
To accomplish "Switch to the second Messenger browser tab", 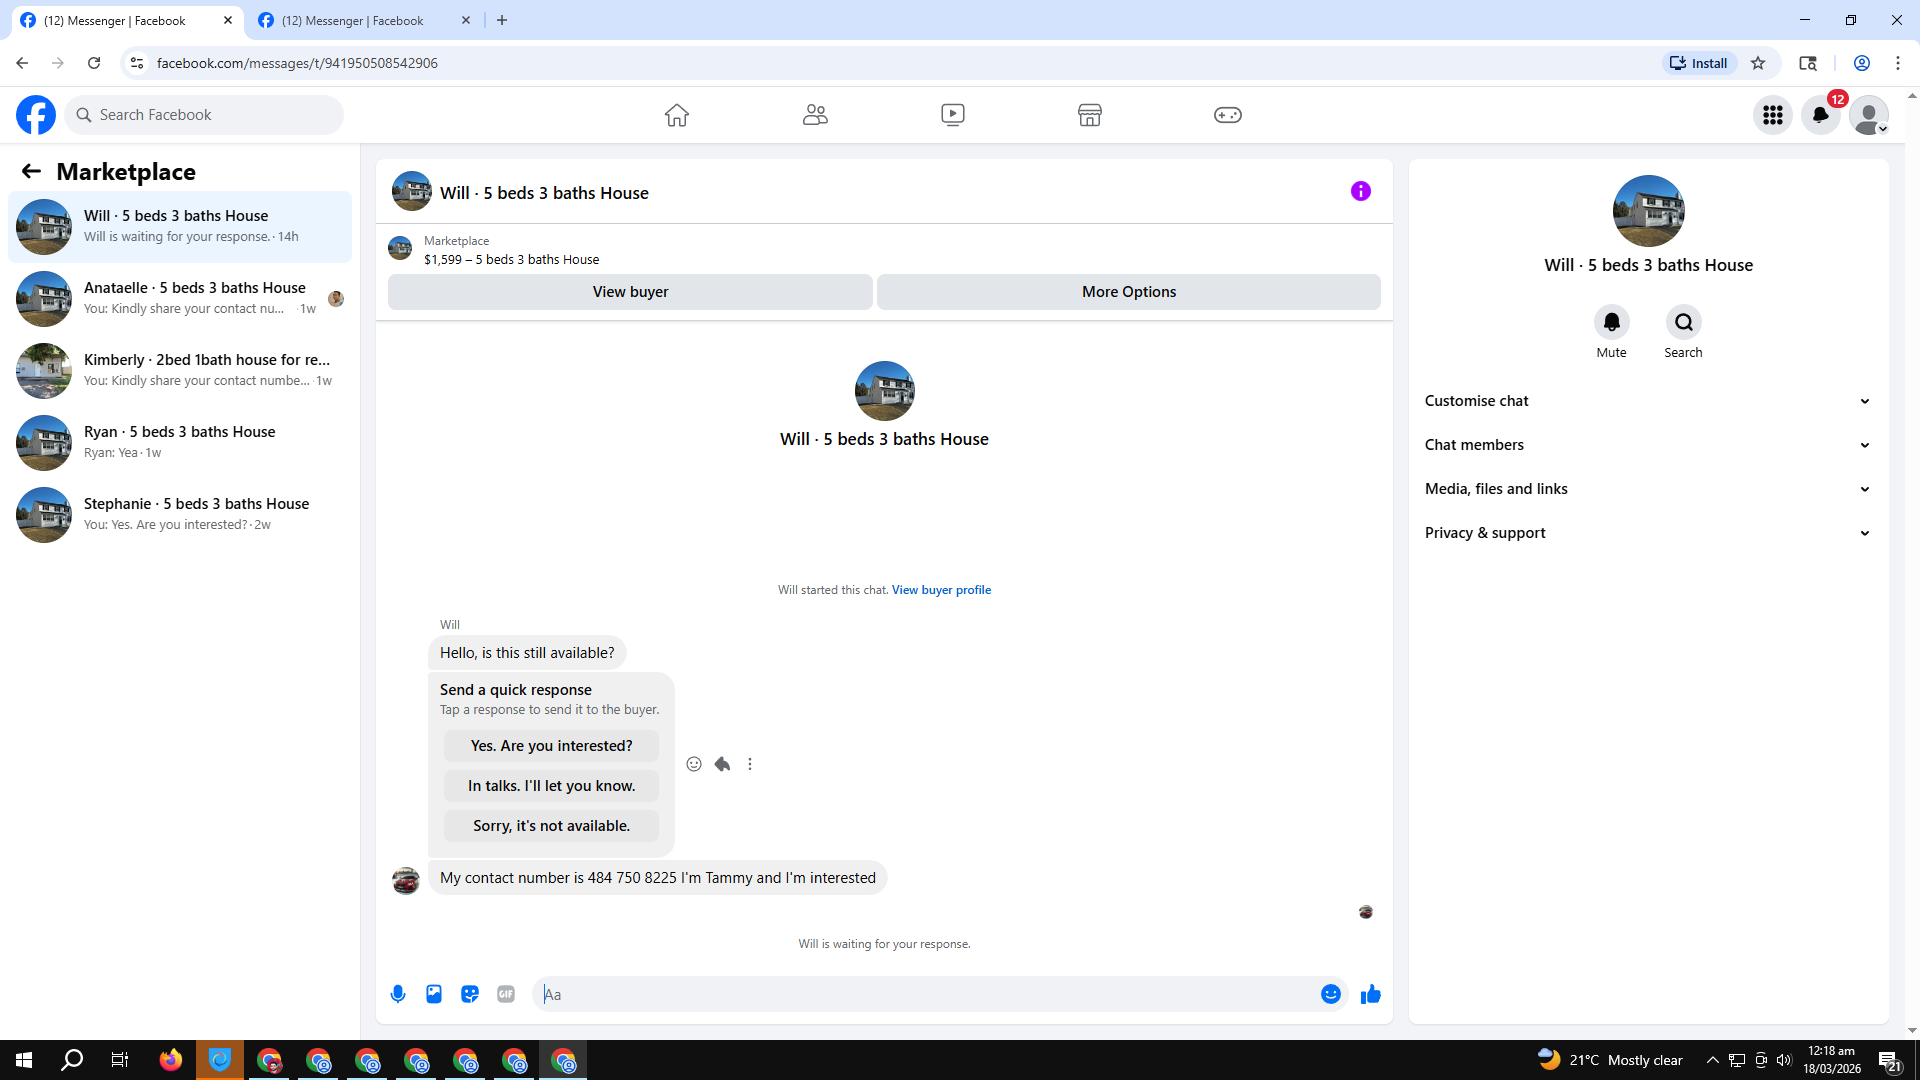I will [x=364, y=21].
